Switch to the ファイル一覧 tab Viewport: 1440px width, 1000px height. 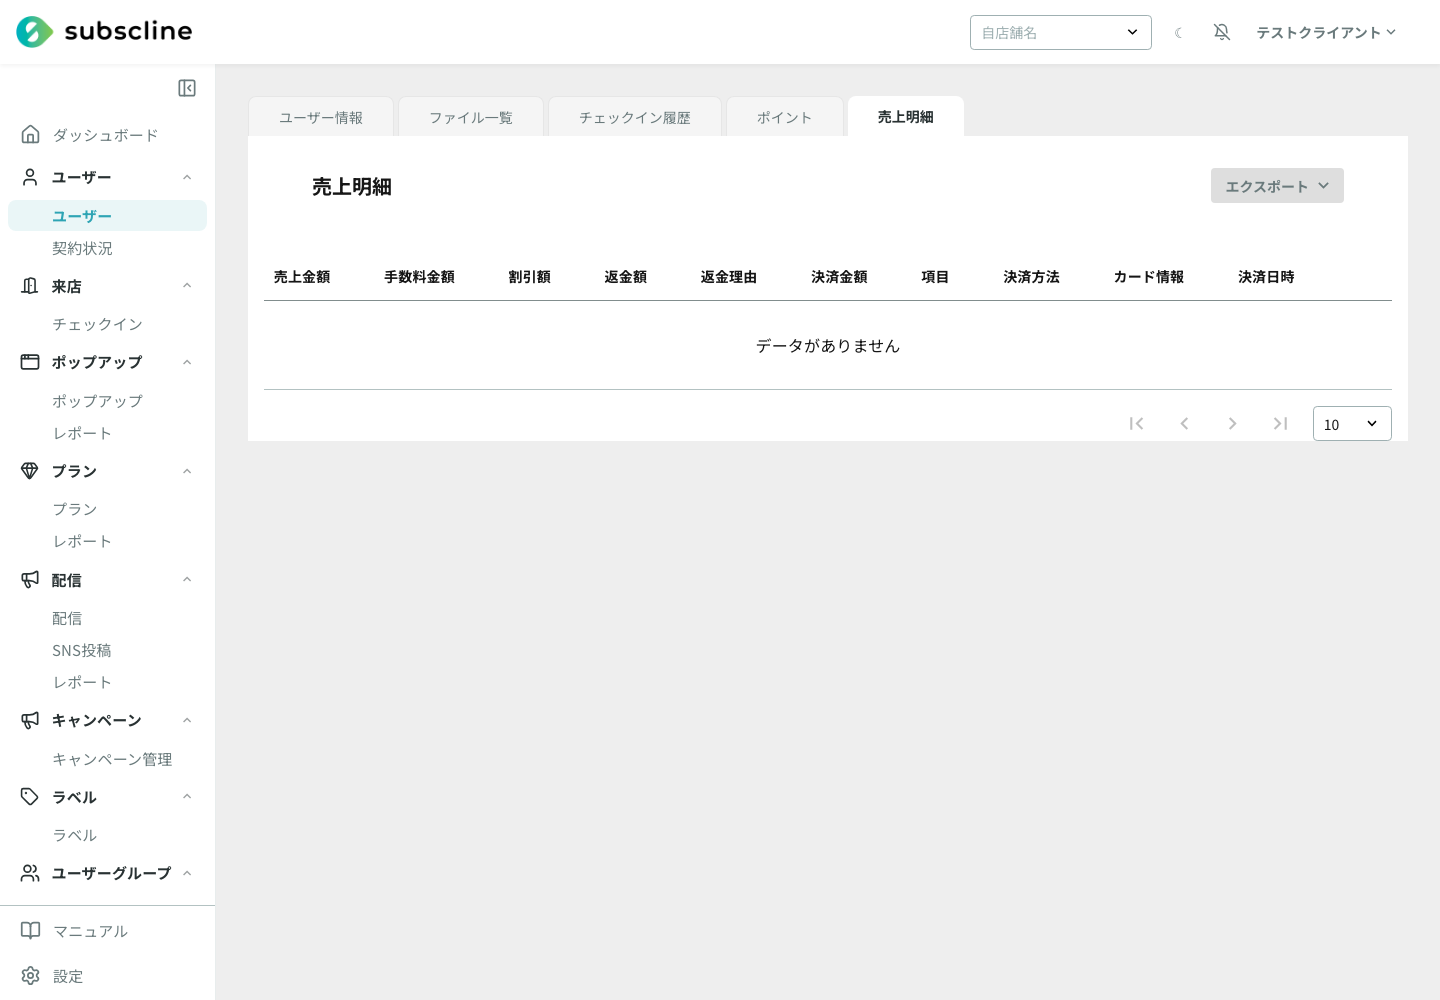coord(471,117)
